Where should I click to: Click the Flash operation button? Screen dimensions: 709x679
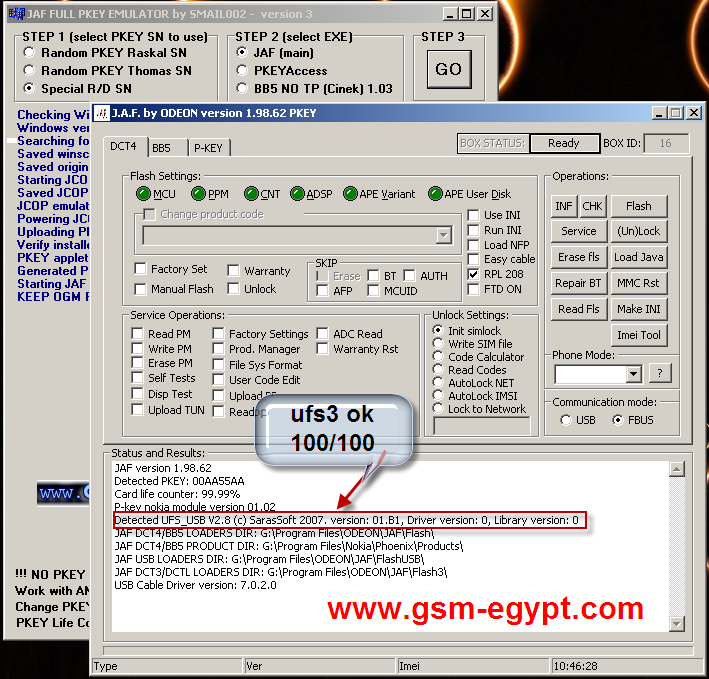click(x=638, y=206)
